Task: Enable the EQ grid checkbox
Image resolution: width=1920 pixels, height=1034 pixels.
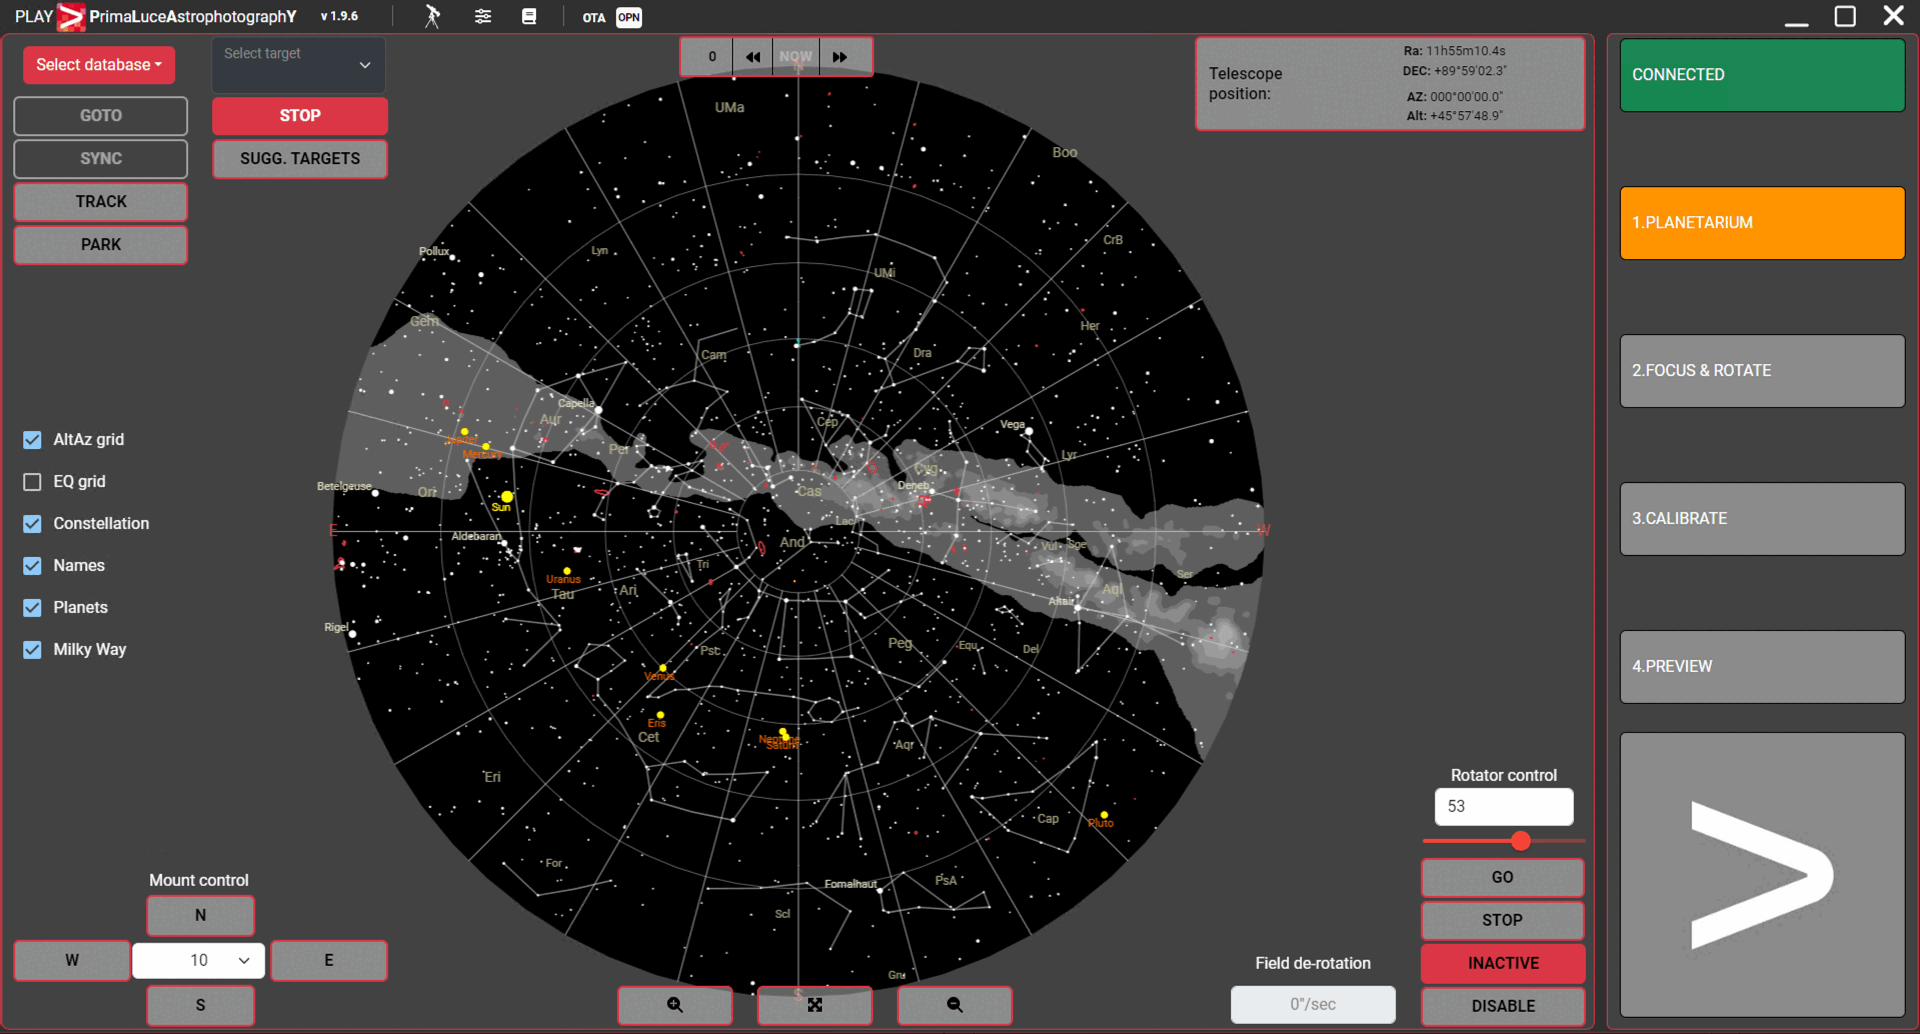Action: [32, 482]
